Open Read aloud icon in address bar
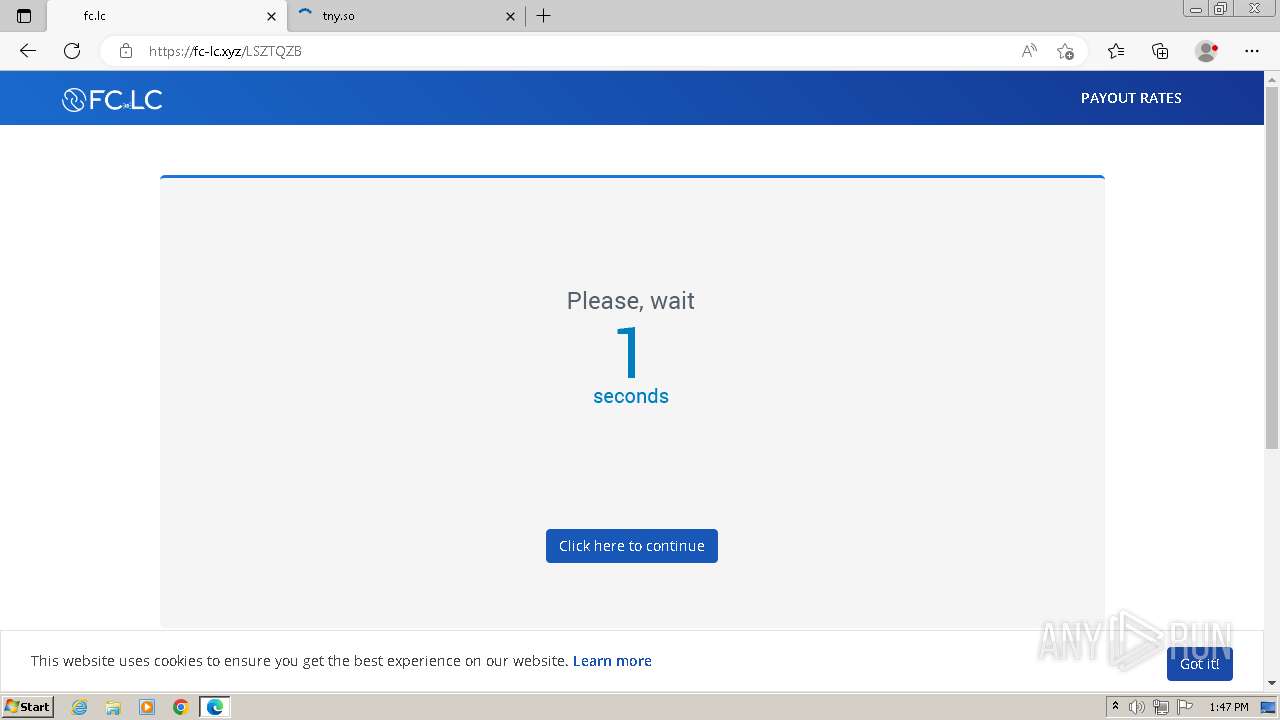 pos(1029,51)
